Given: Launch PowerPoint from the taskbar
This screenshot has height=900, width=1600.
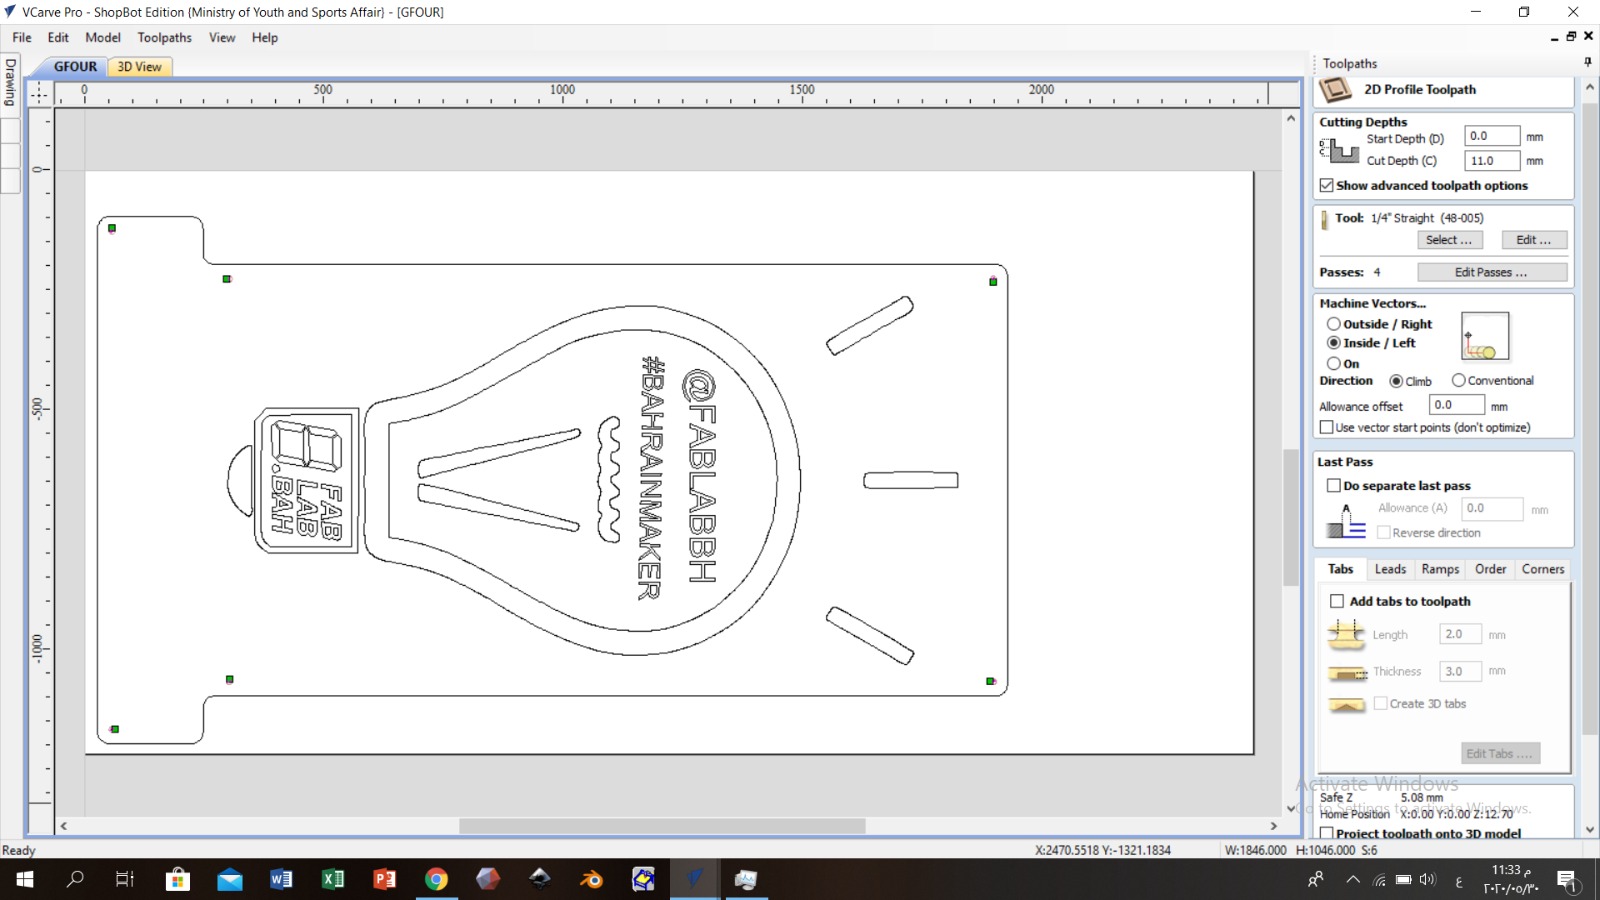Looking at the screenshot, I should (x=385, y=879).
